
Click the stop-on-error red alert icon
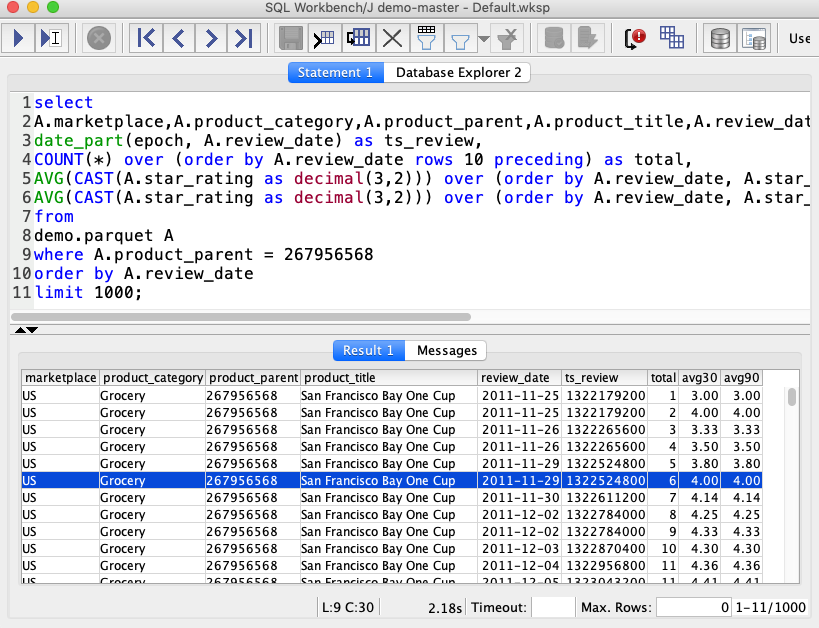(635, 39)
